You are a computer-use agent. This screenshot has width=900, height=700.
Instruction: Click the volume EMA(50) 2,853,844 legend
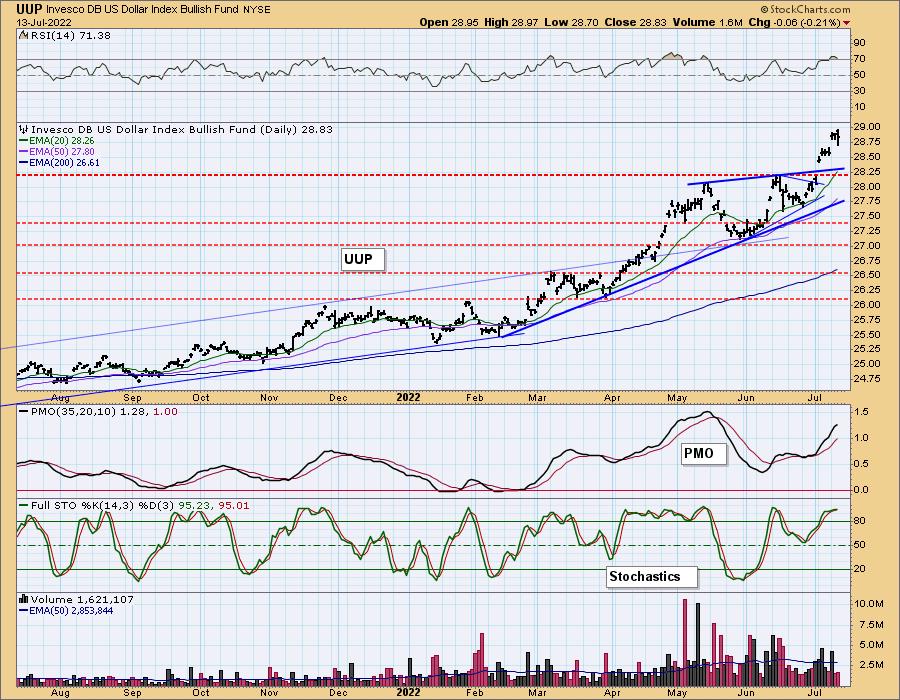click(66, 610)
